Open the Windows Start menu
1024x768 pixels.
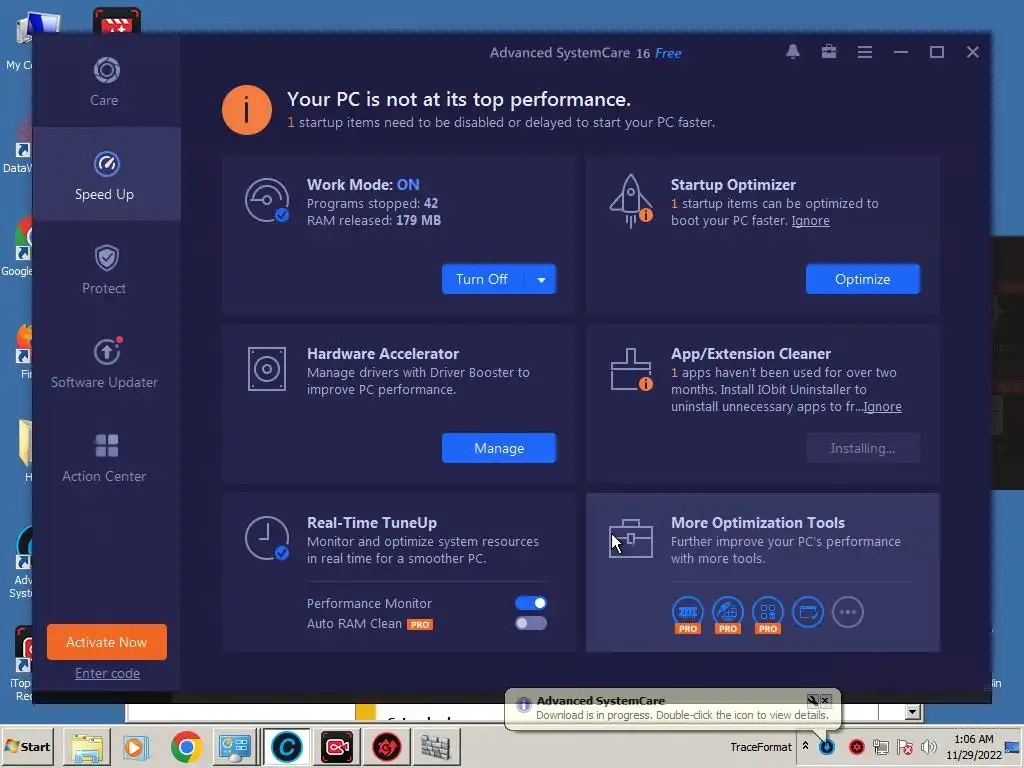[27, 746]
